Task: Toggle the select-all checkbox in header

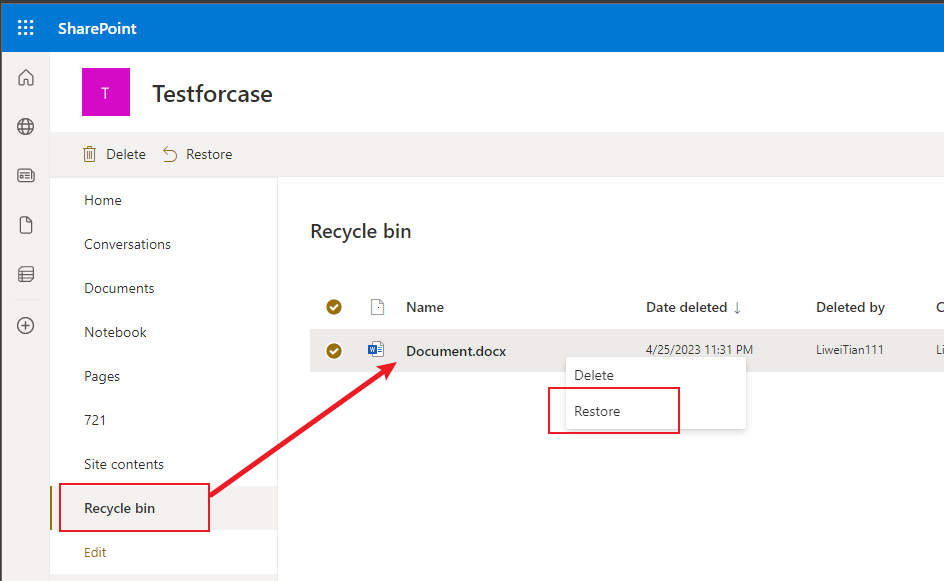Action: [x=334, y=307]
